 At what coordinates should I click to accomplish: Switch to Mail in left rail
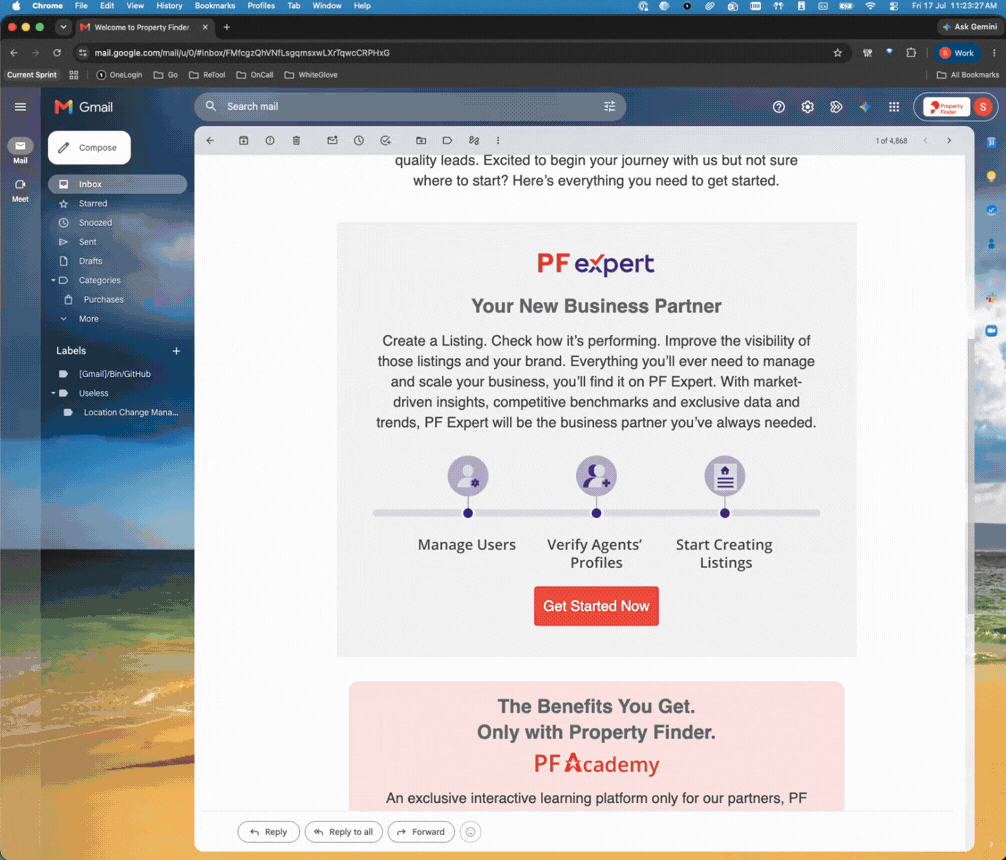click(21, 151)
